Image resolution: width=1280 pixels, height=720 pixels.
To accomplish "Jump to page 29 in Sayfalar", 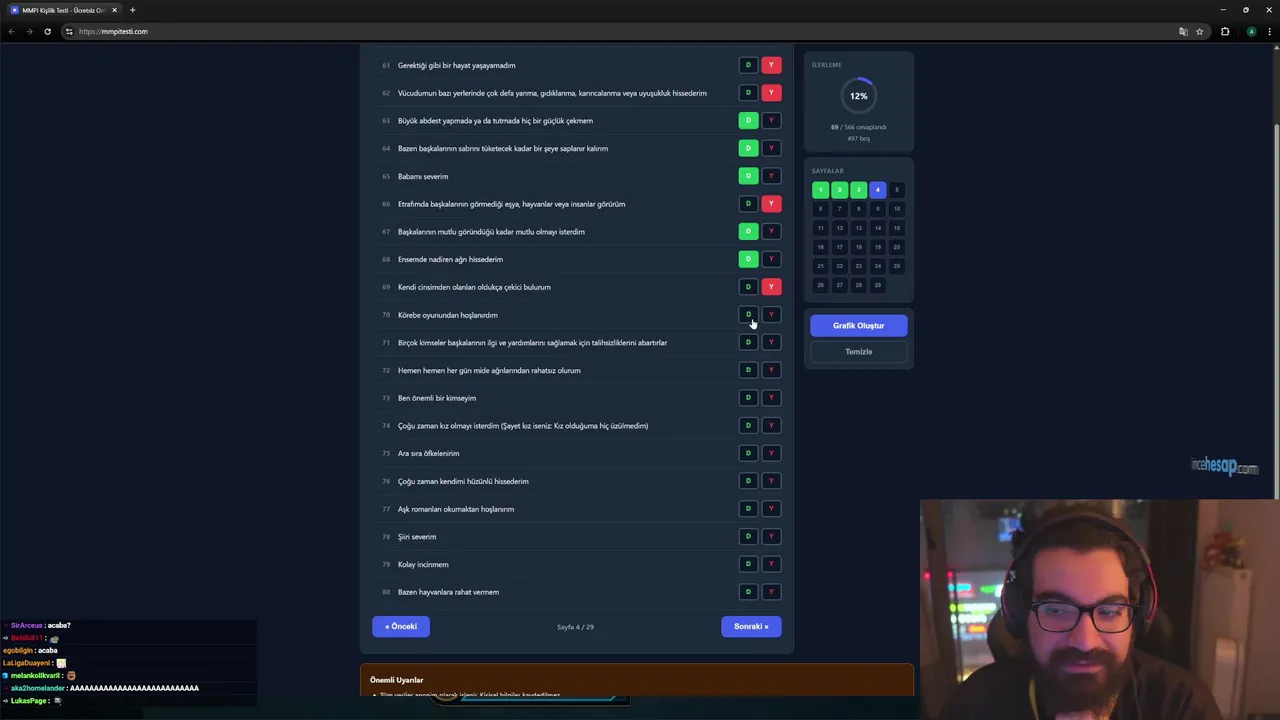I will (877, 285).
